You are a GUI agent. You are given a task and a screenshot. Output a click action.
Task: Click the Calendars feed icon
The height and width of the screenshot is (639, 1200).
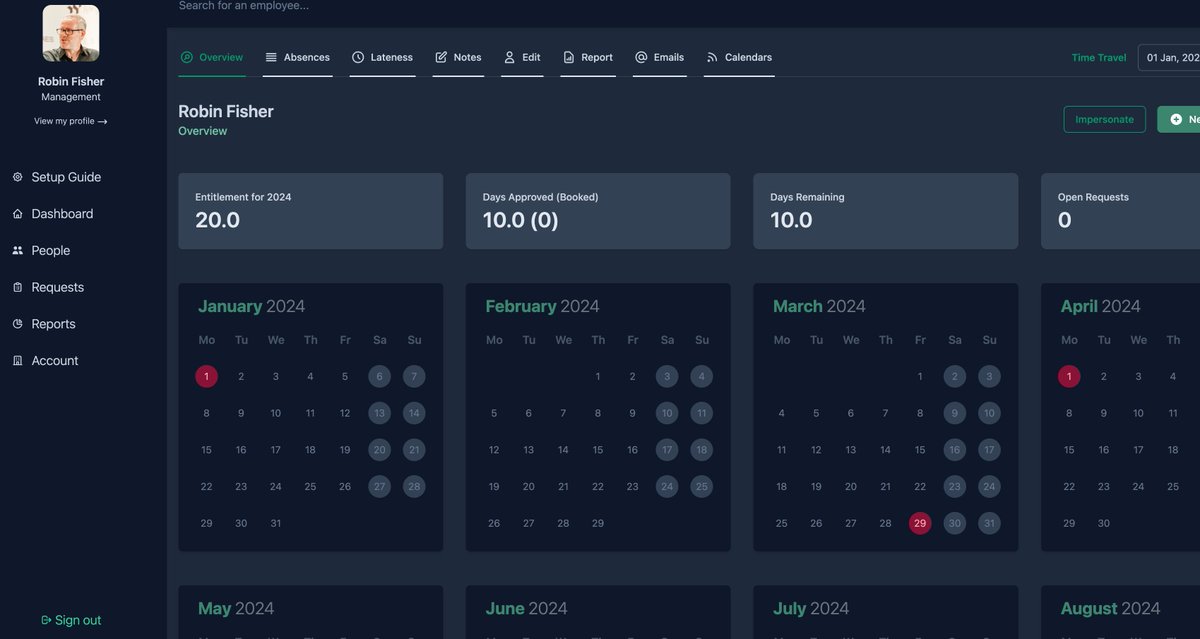click(712, 57)
